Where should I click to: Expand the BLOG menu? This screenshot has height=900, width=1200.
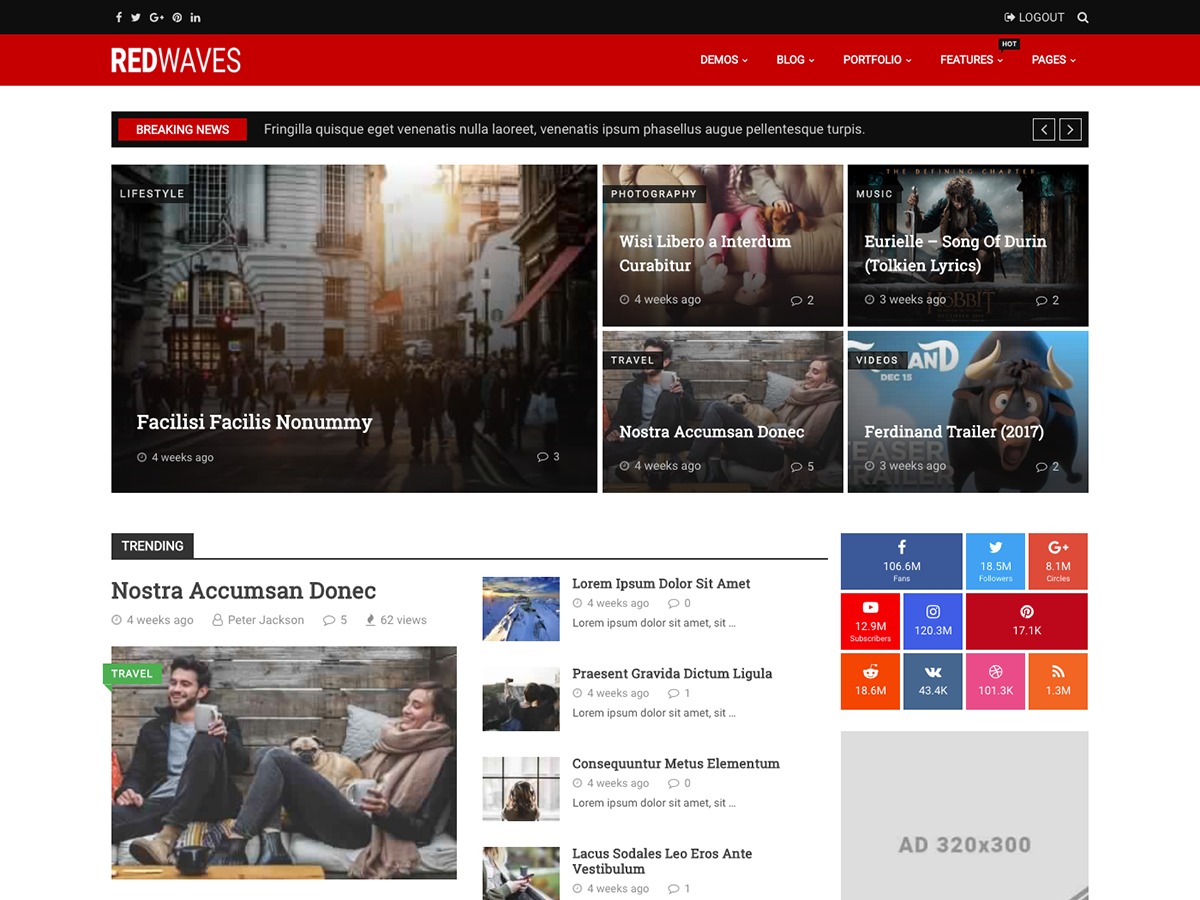tap(795, 60)
